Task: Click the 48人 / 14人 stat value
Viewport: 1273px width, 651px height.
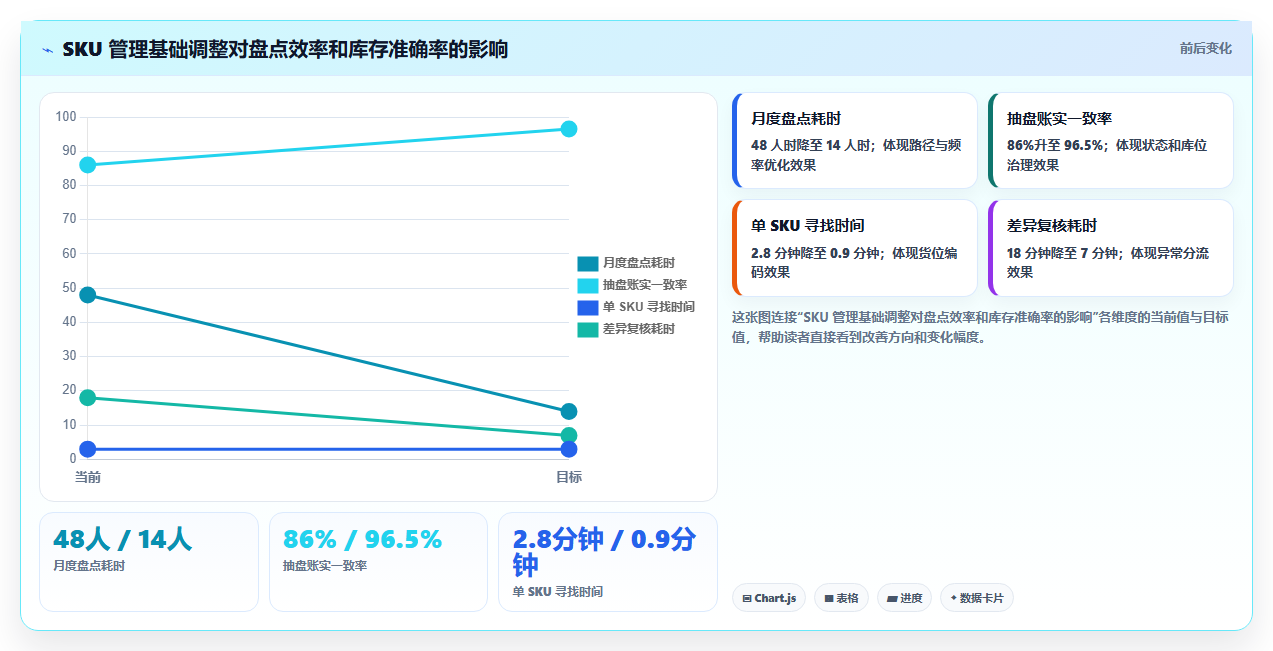Action: [122, 540]
